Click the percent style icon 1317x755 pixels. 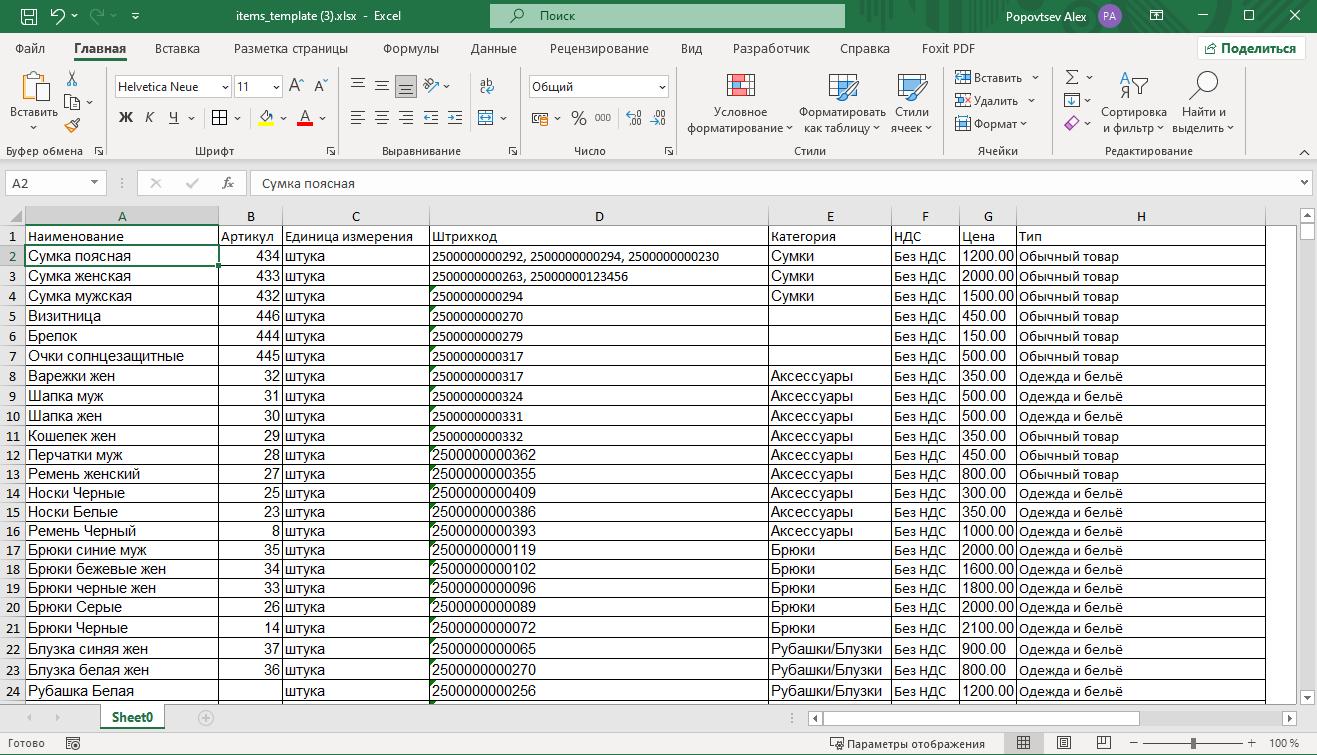coord(578,118)
